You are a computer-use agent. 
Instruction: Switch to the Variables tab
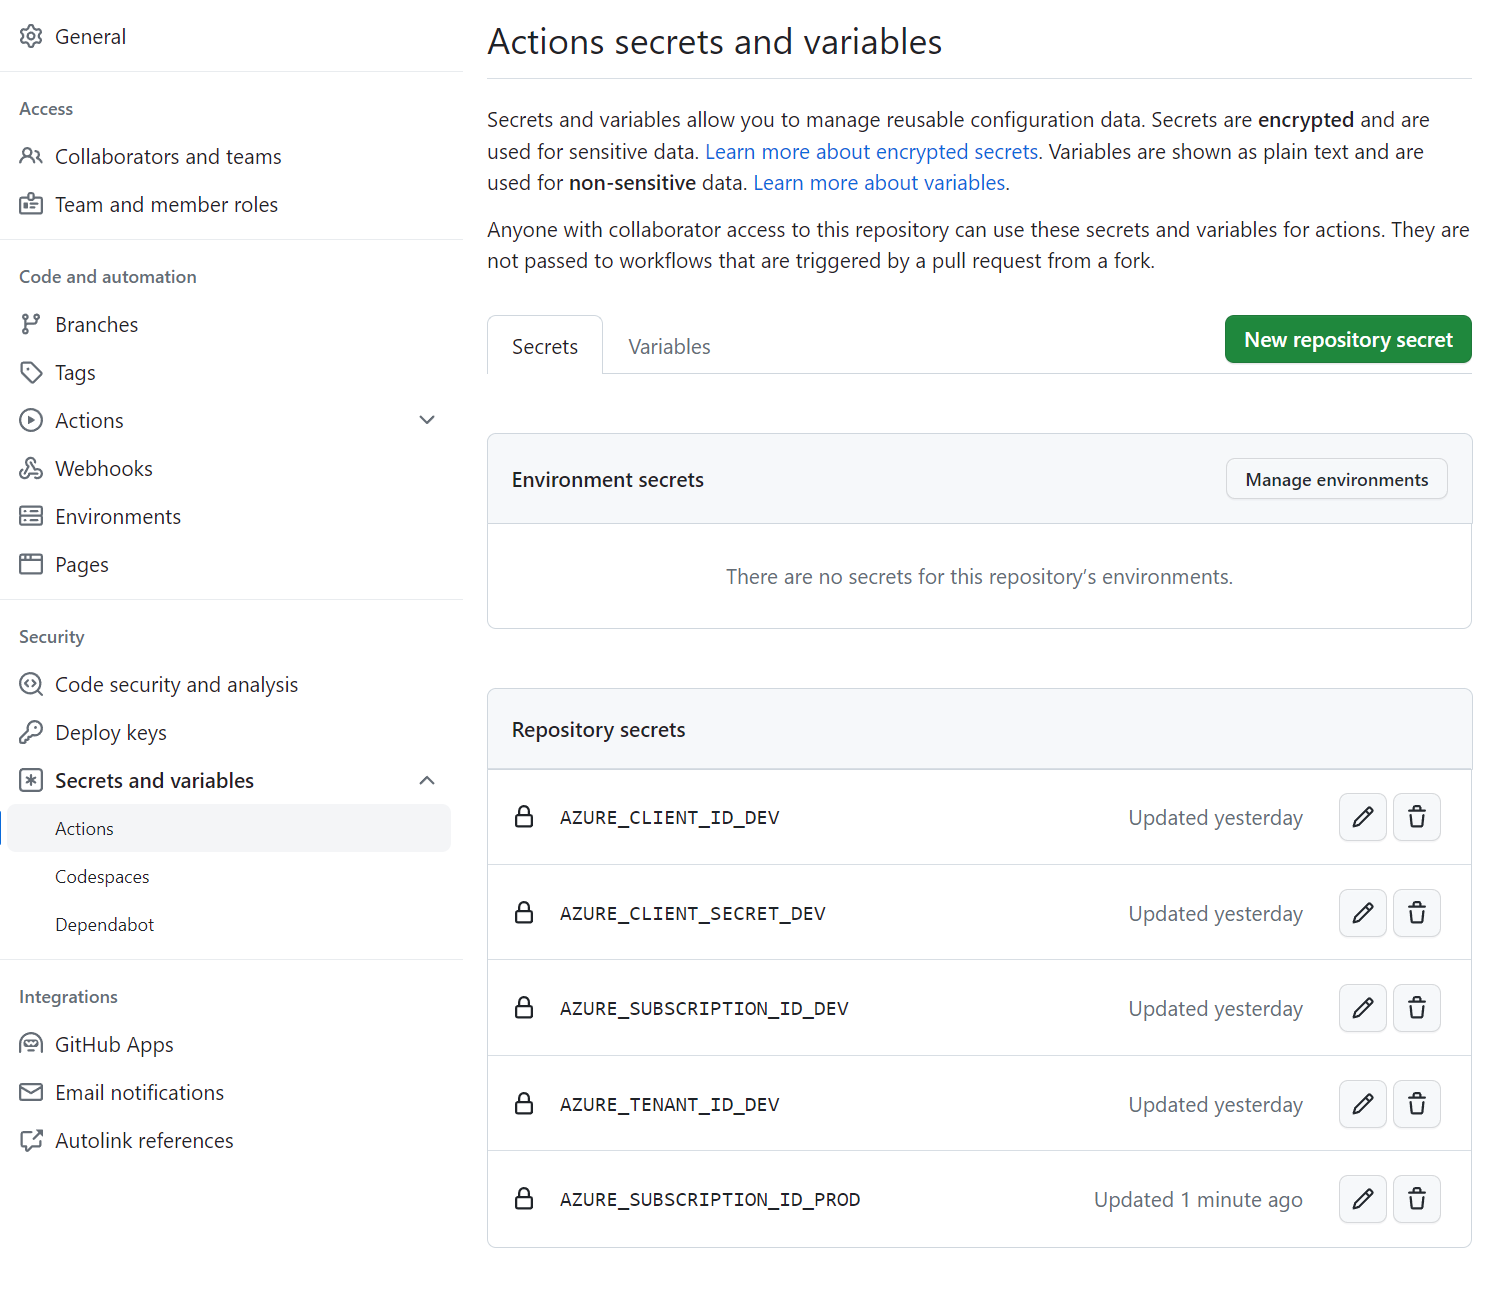tap(669, 347)
